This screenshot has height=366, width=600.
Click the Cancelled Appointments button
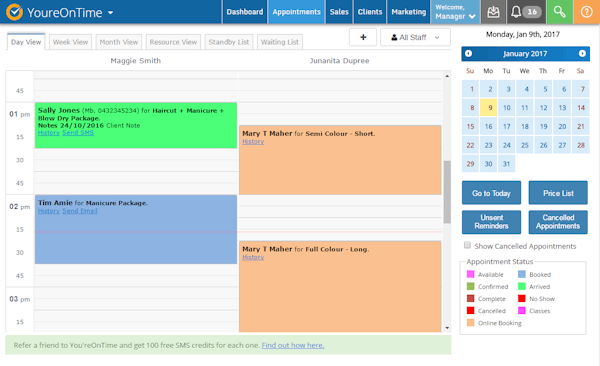[x=558, y=222]
